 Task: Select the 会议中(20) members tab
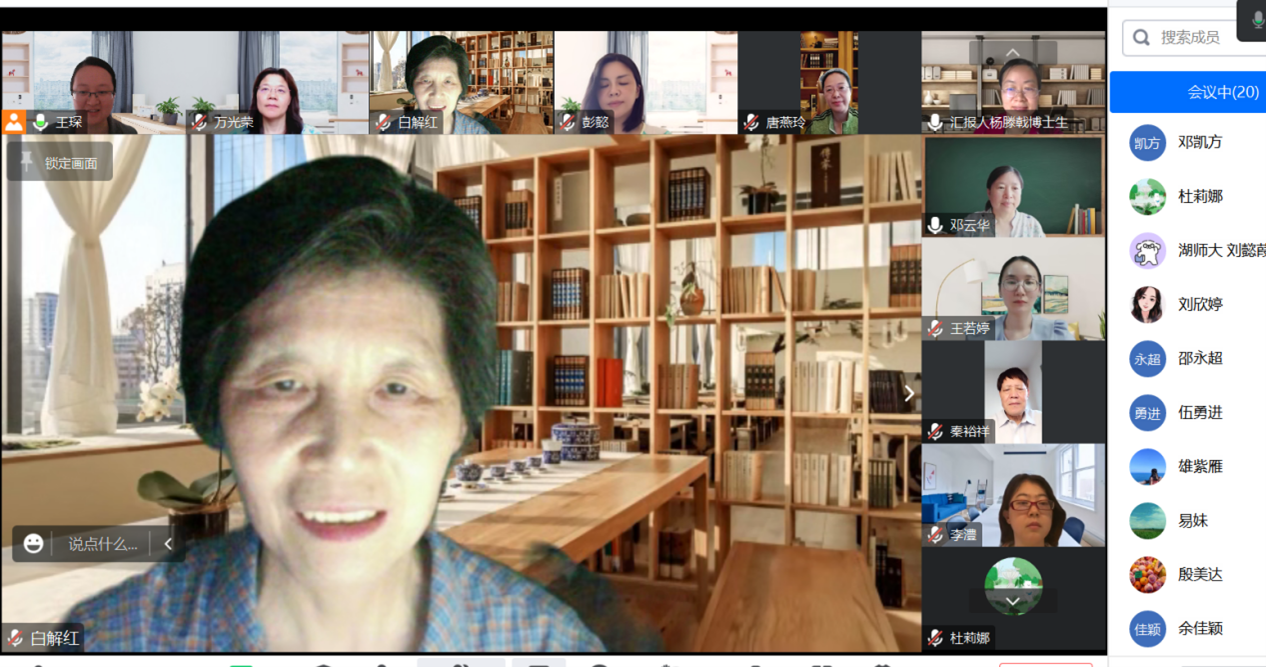tap(1188, 92)
